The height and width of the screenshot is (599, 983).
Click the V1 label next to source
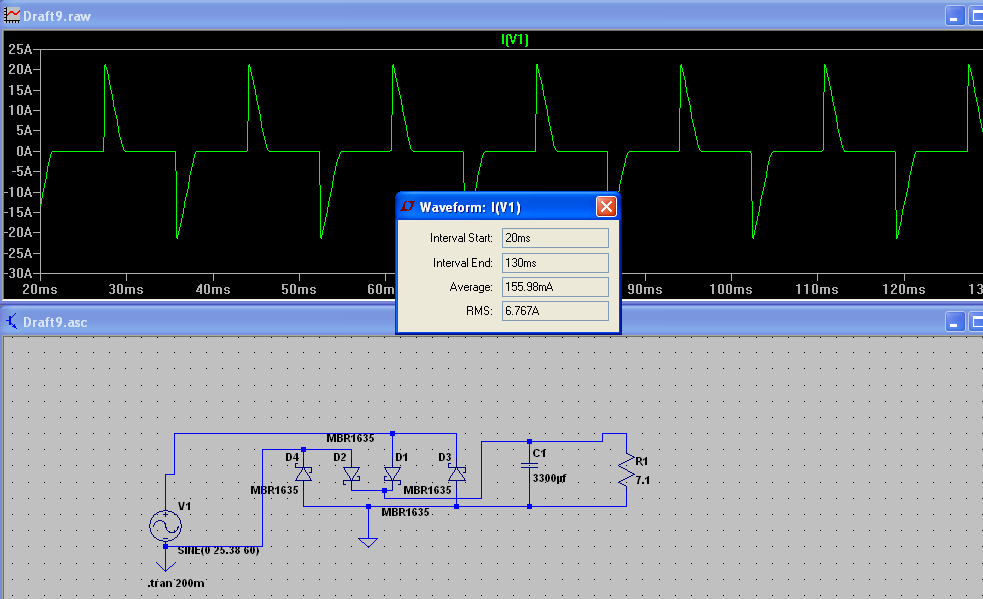(185, 506)
